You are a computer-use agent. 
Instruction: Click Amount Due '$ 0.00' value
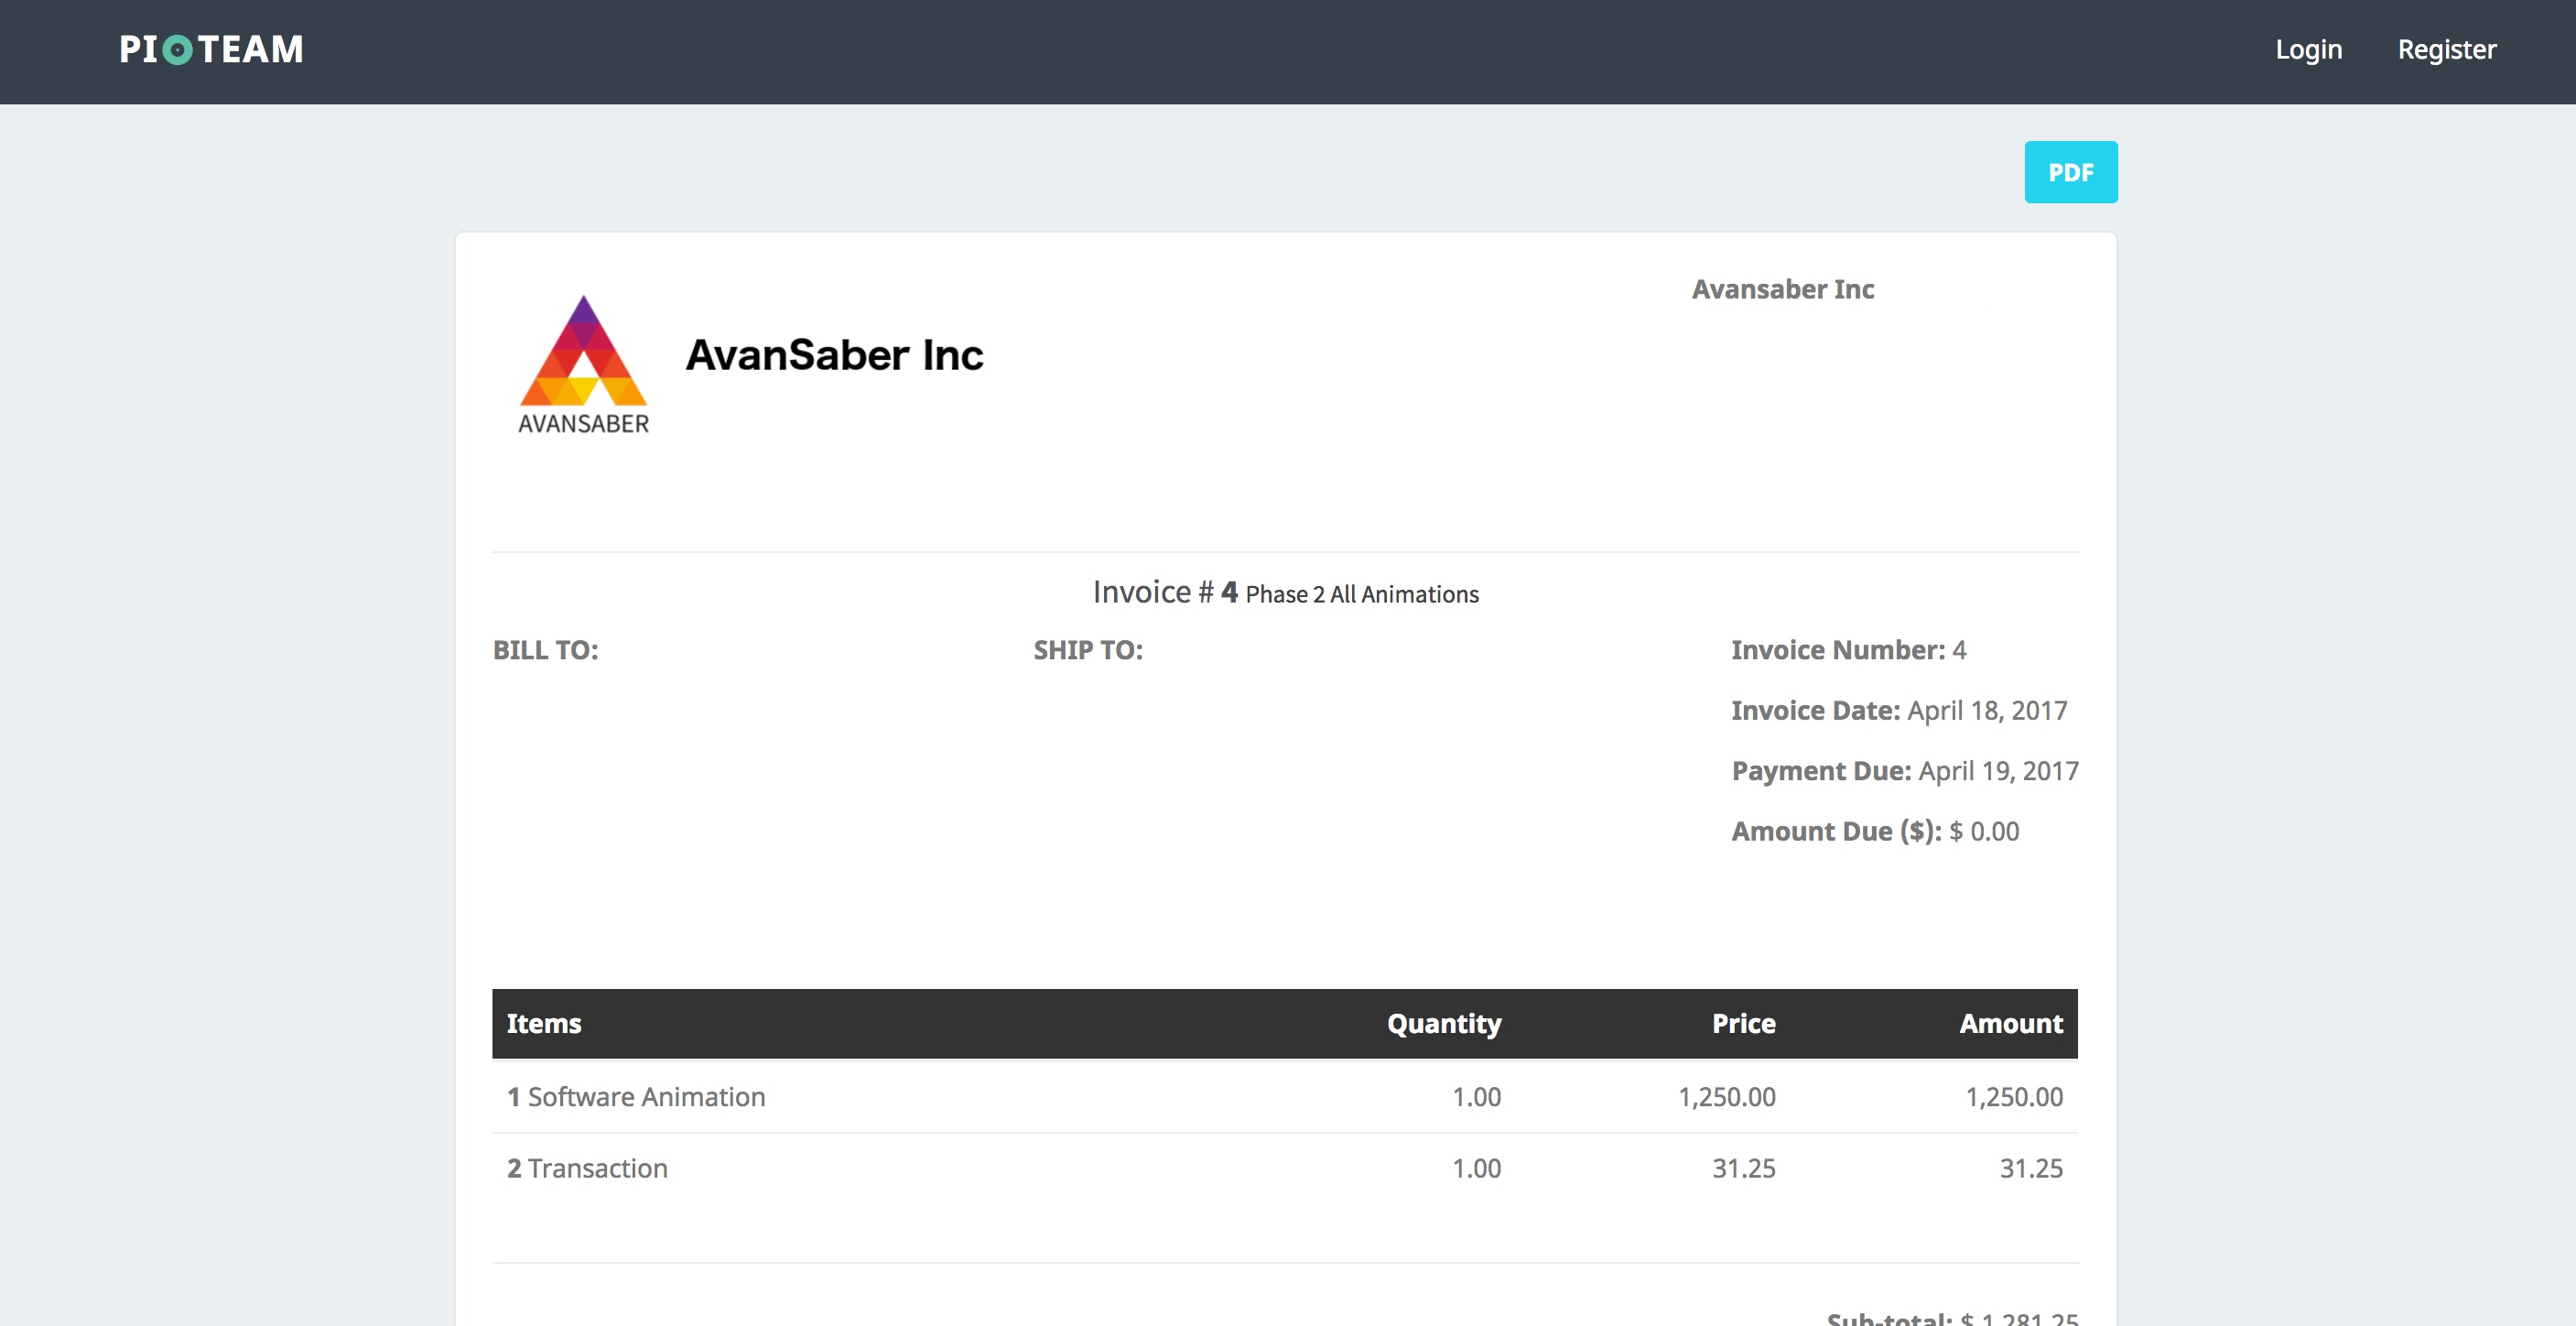(1983, 831)
